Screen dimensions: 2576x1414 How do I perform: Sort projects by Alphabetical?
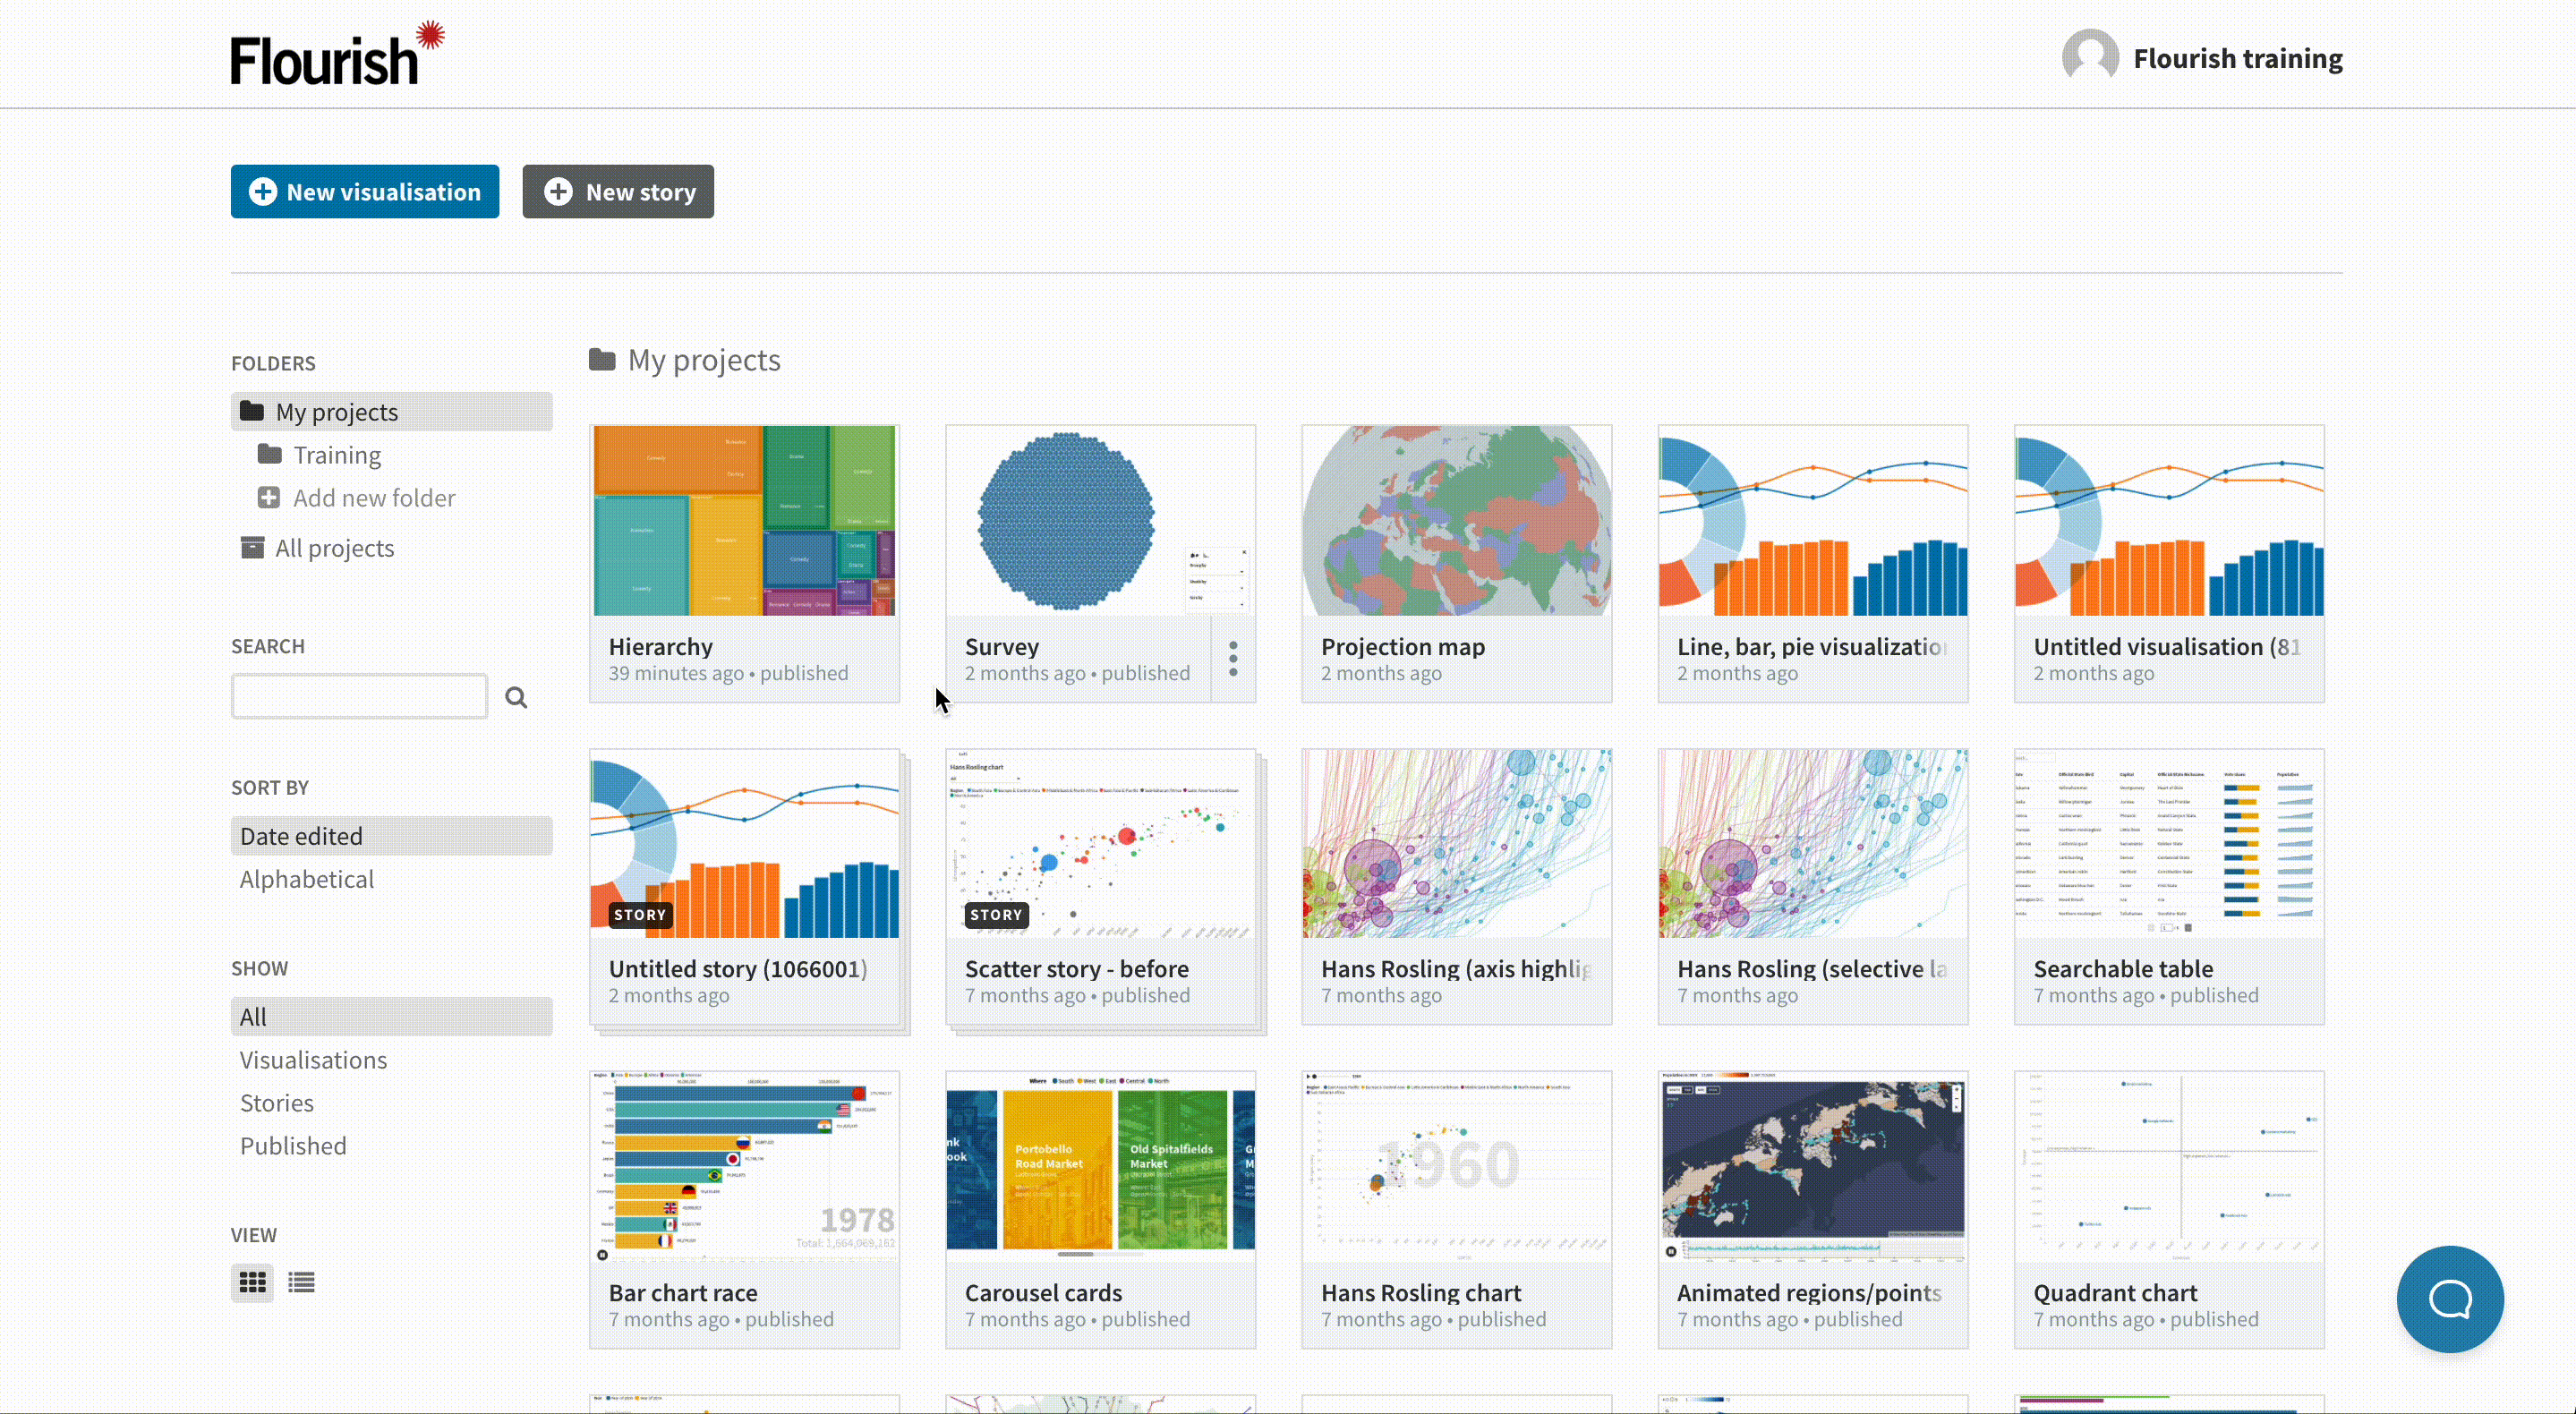point(307,879)
